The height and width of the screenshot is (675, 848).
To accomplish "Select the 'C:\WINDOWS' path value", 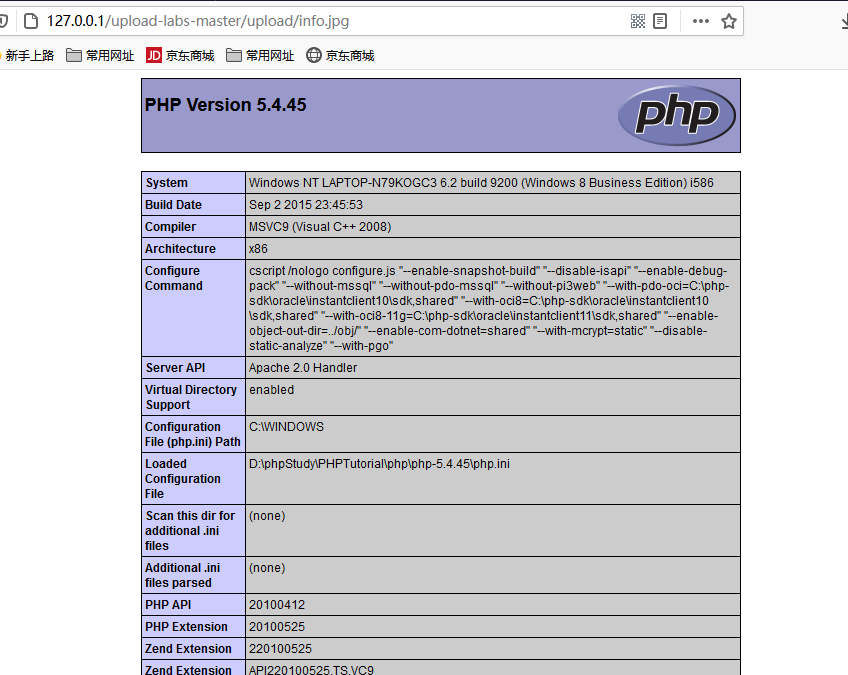I will click(x=287, y=427).
